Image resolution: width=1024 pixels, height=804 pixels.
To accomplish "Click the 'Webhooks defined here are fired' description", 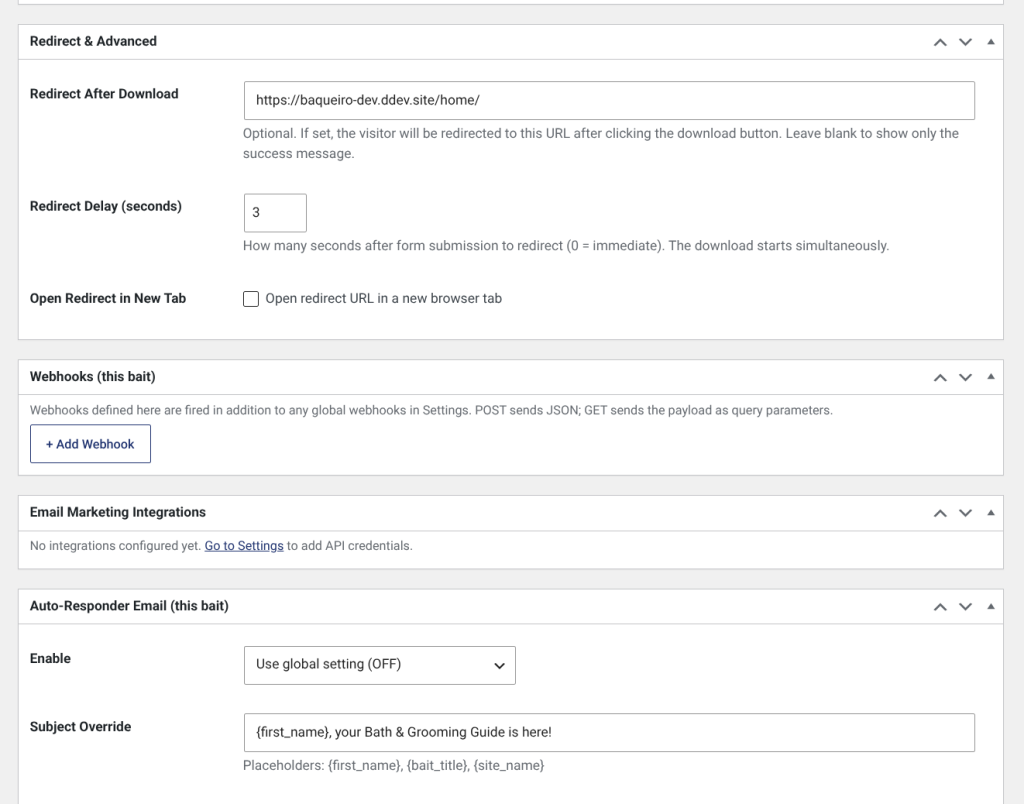I will tap(431, 410).
